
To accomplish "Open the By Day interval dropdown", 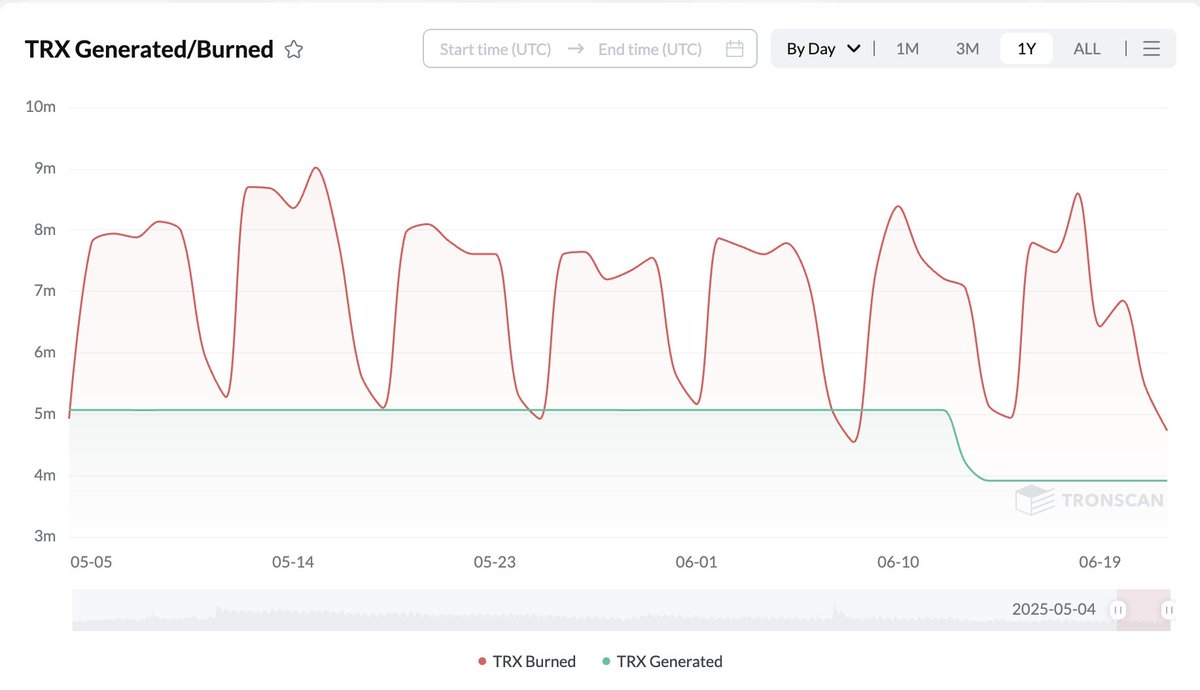I will tap(820, 48).
